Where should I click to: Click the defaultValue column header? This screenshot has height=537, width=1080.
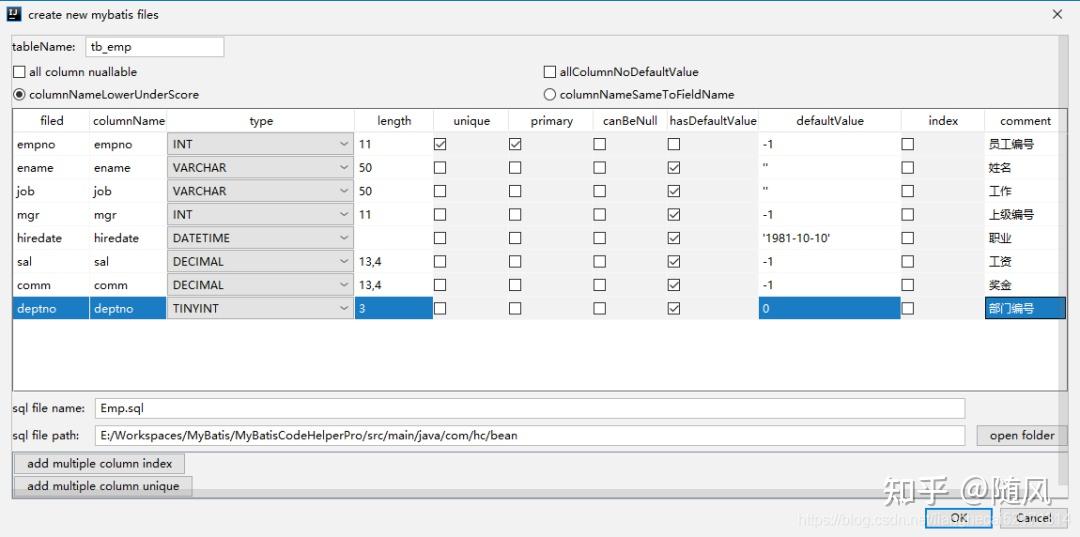[x=829, y=120]
